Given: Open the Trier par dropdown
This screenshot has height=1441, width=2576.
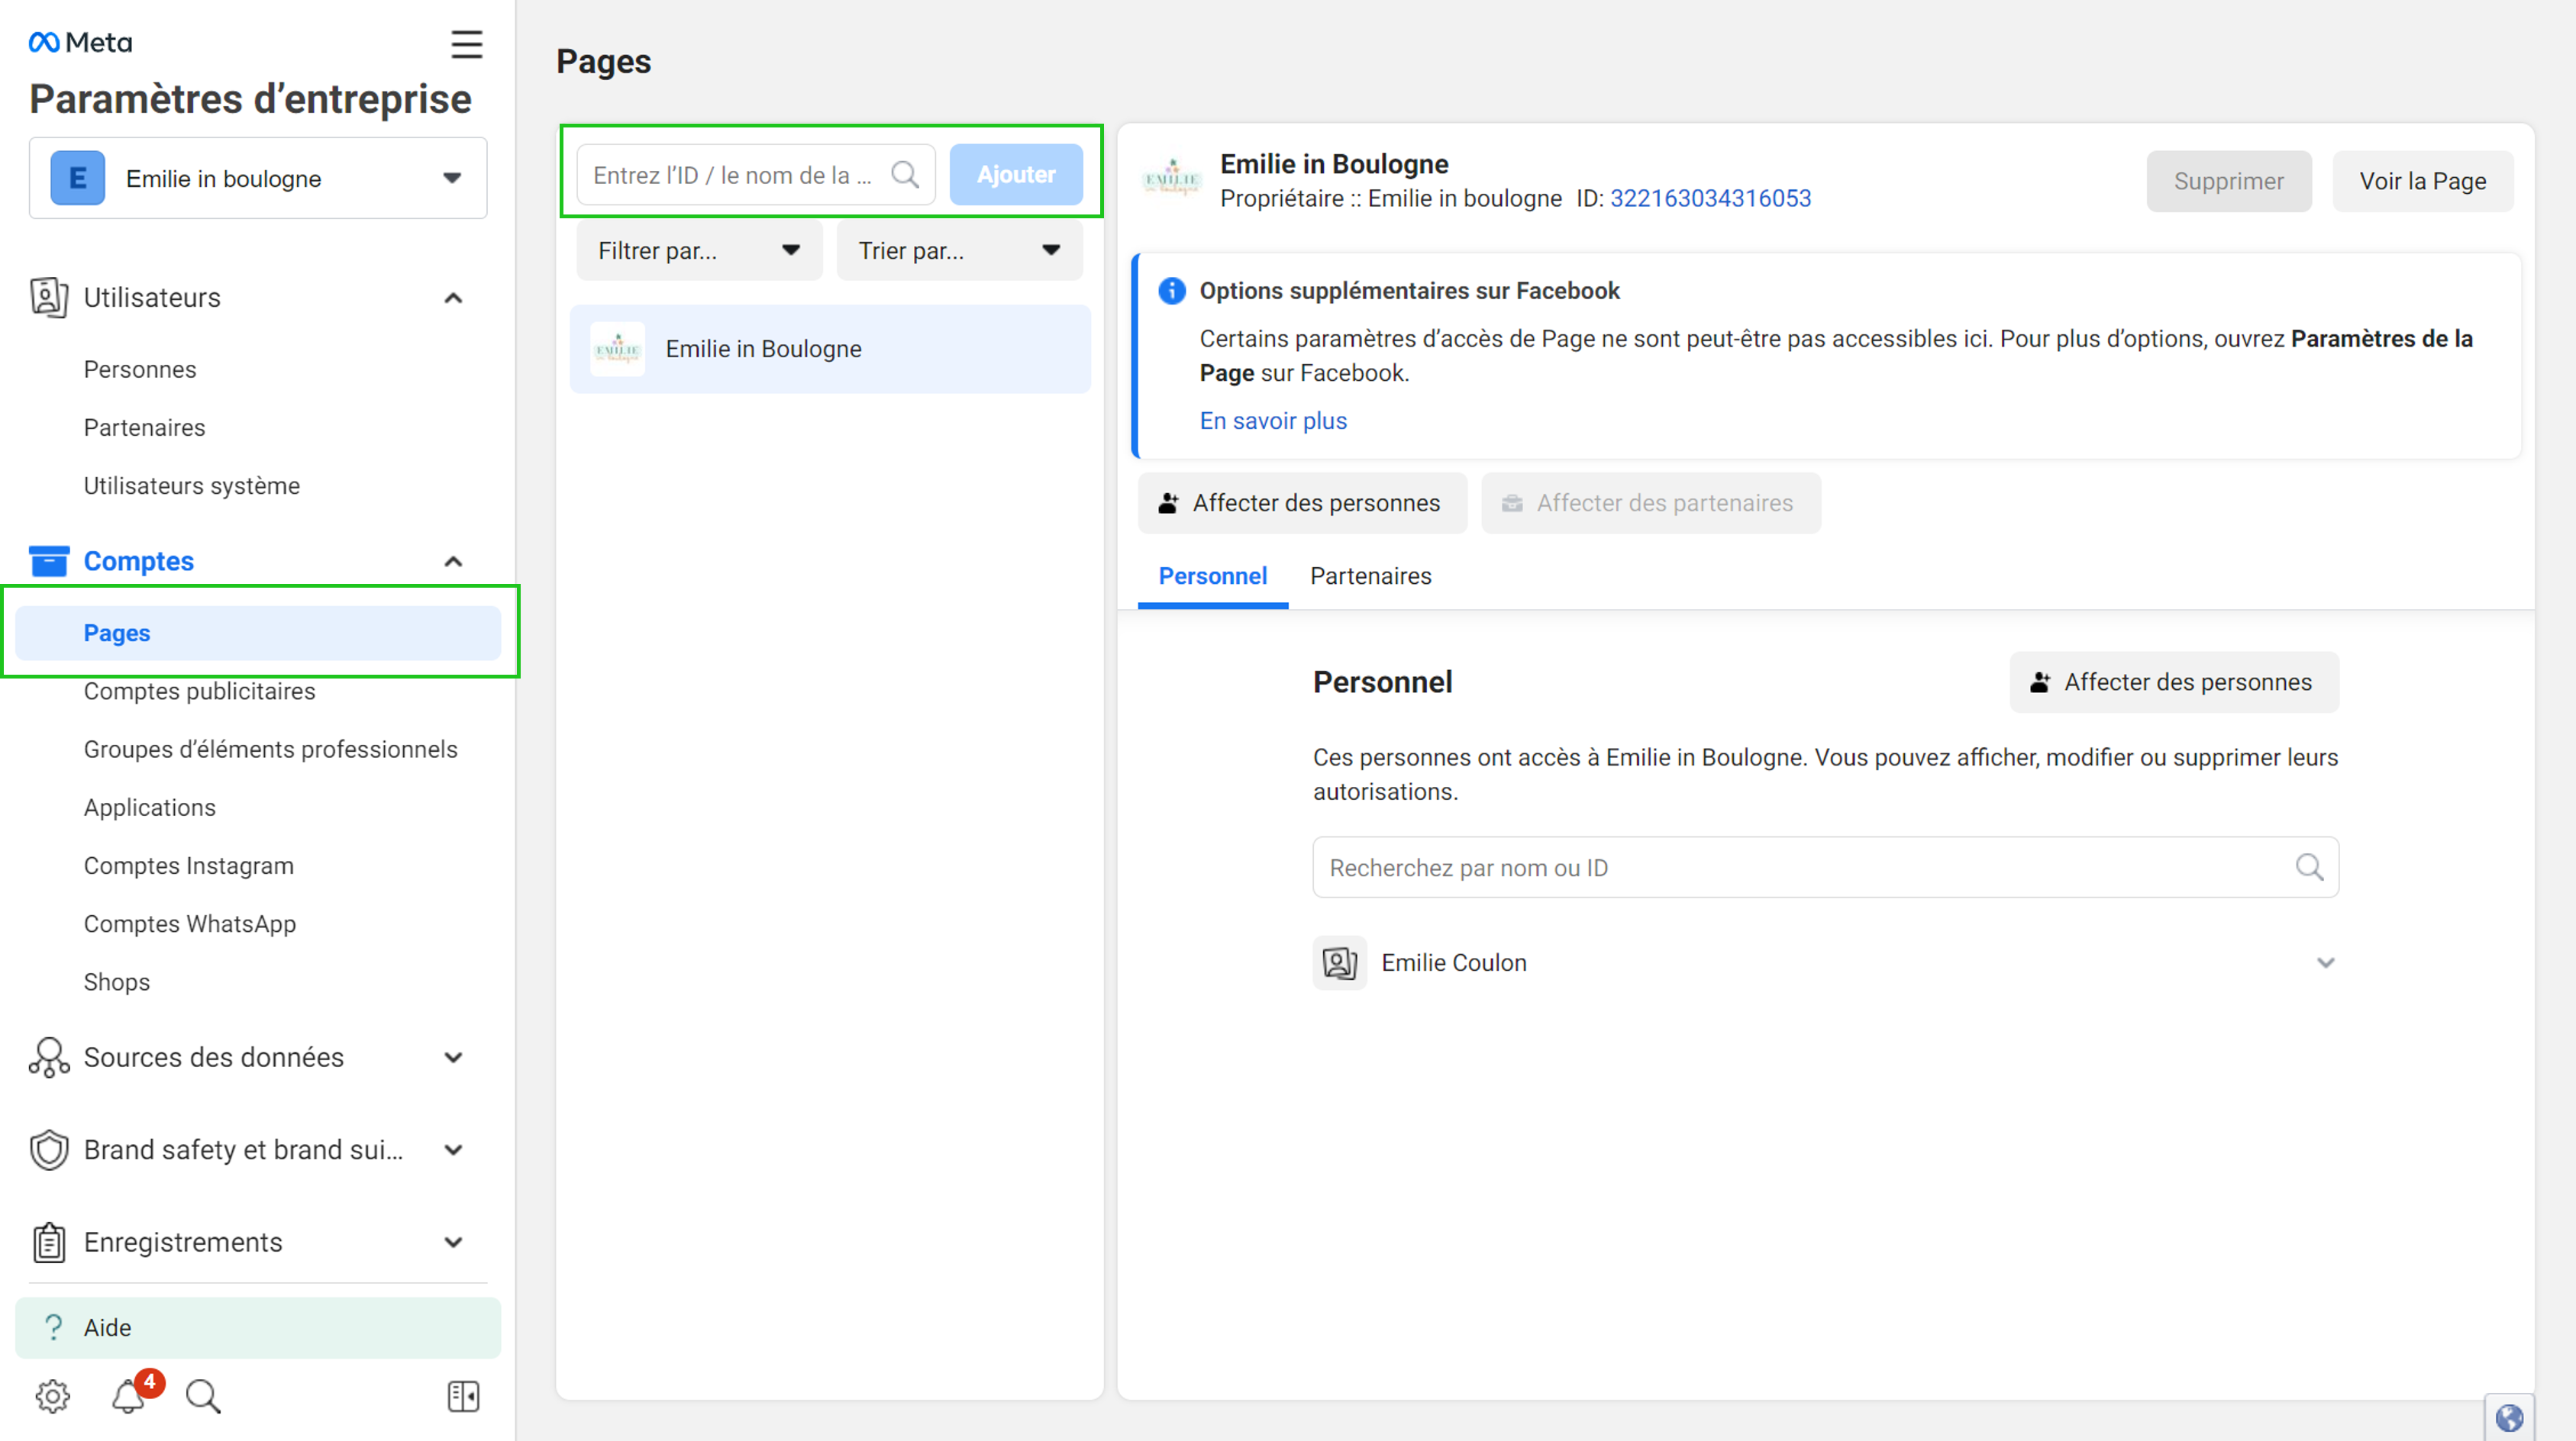Looking at the screenshot, I should [959, 250].
